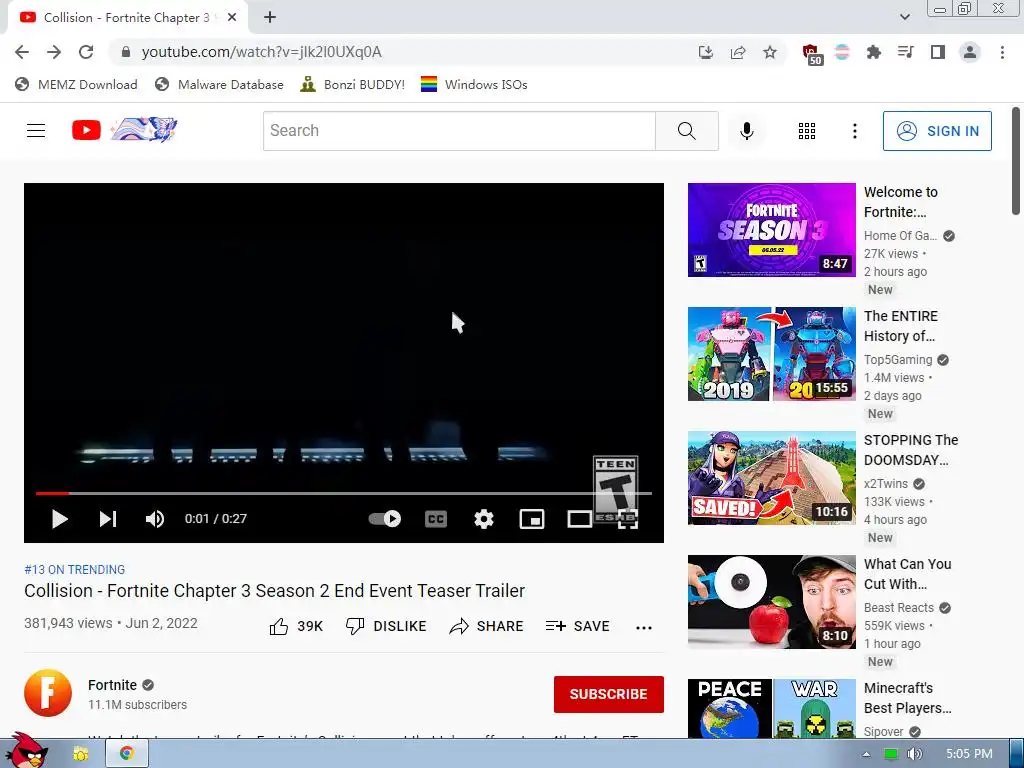Screen dimensions: 1024x768
Task: Show hidden tray icons arrow
Action: (867, 754)
